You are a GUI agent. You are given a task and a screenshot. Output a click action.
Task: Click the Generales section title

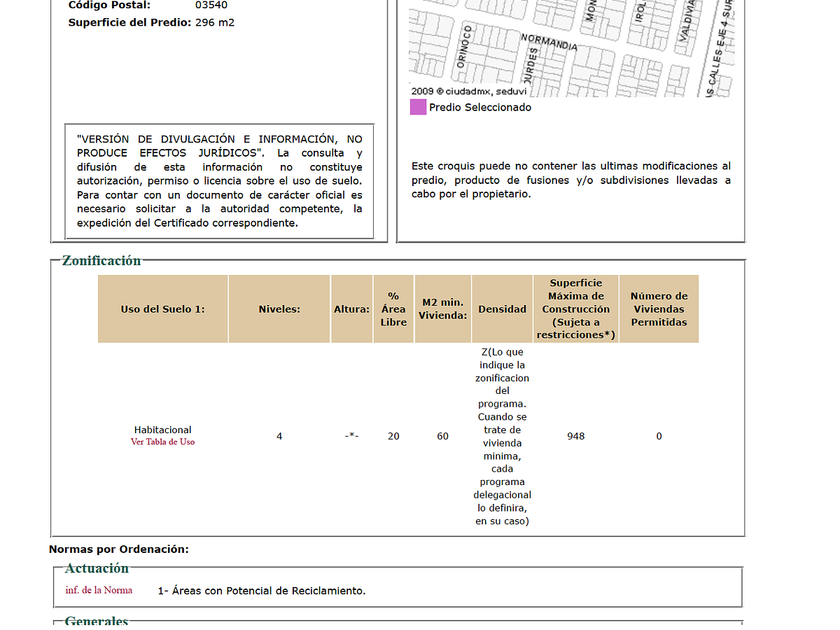96,621
